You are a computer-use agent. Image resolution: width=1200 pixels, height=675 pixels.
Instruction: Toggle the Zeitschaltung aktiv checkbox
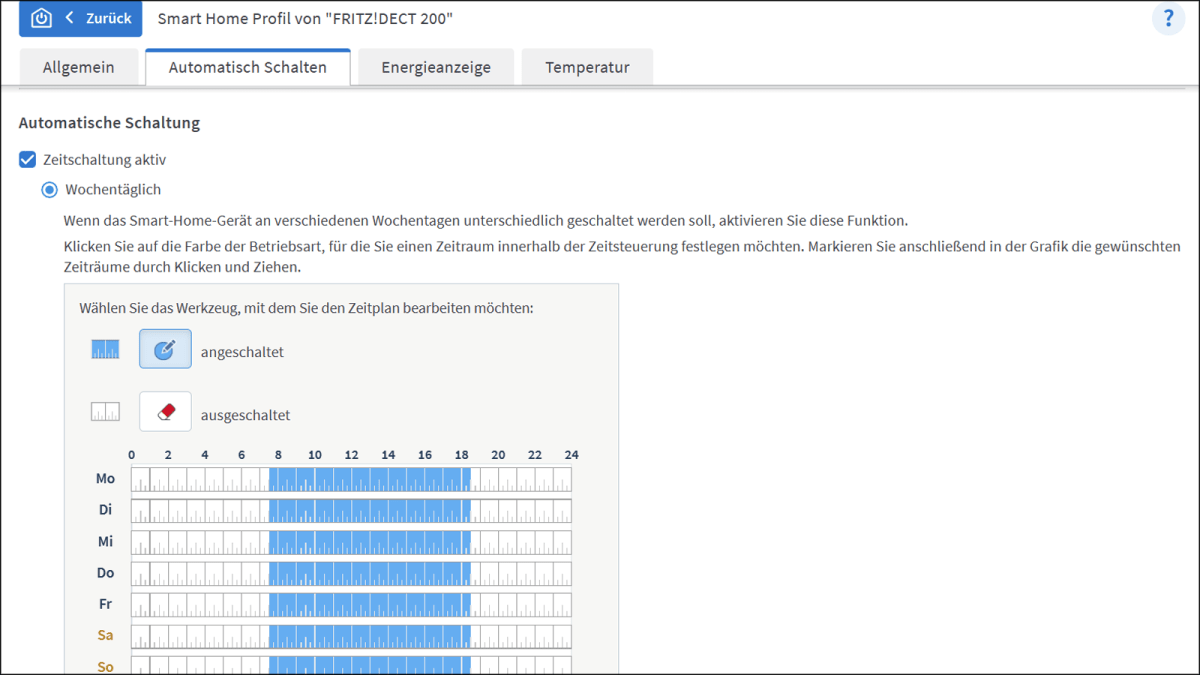[28, 159]
